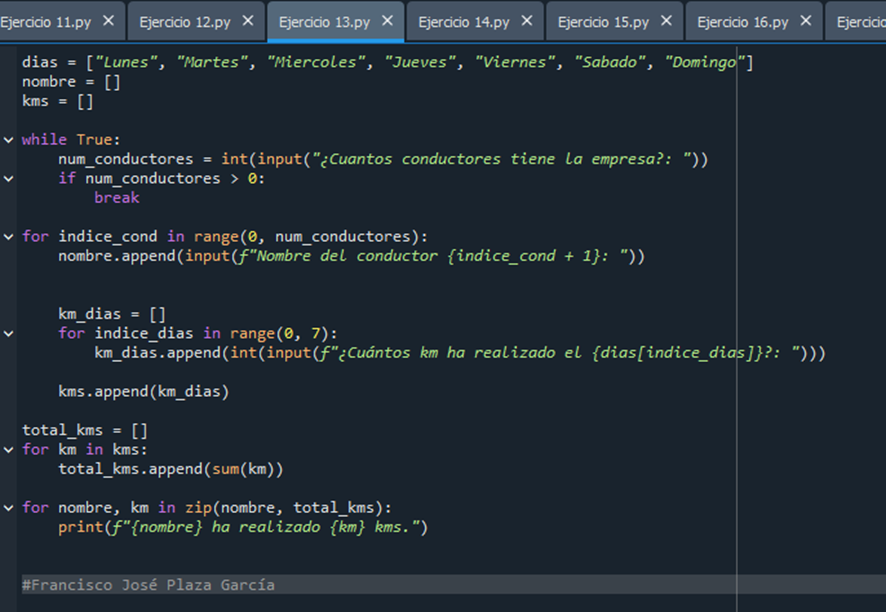Close the active Ejercicio 13.py tab
This screenshot has width=886, height=612.
pyautogui.click(x=387, y=21)
